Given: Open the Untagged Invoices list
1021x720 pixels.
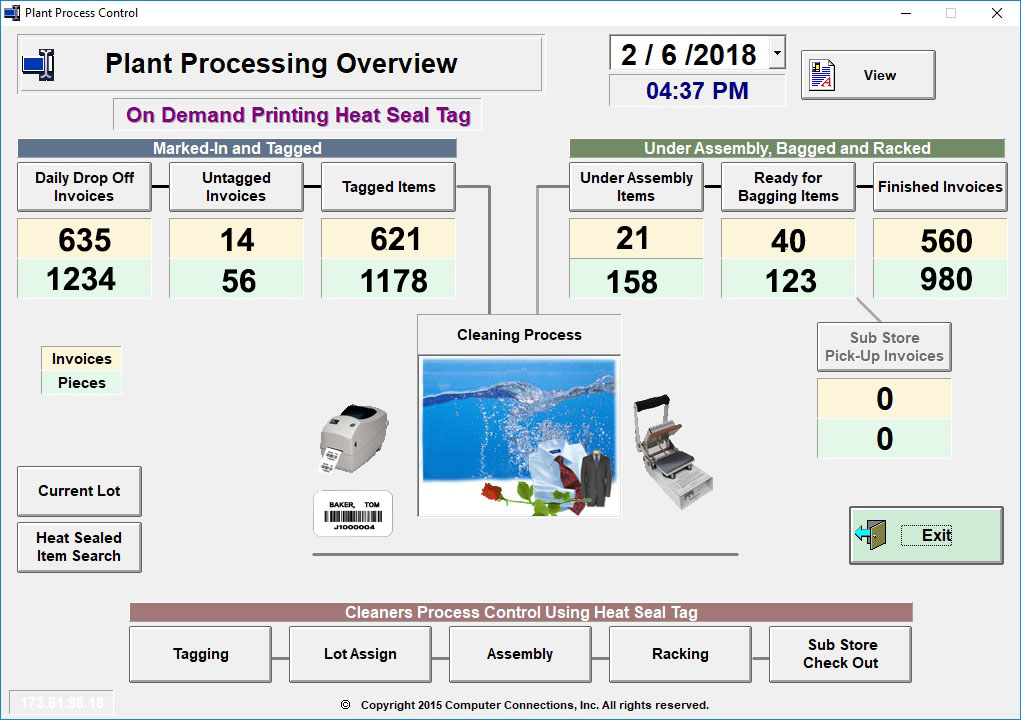Looking at the screenshot, I should (236, 187).
